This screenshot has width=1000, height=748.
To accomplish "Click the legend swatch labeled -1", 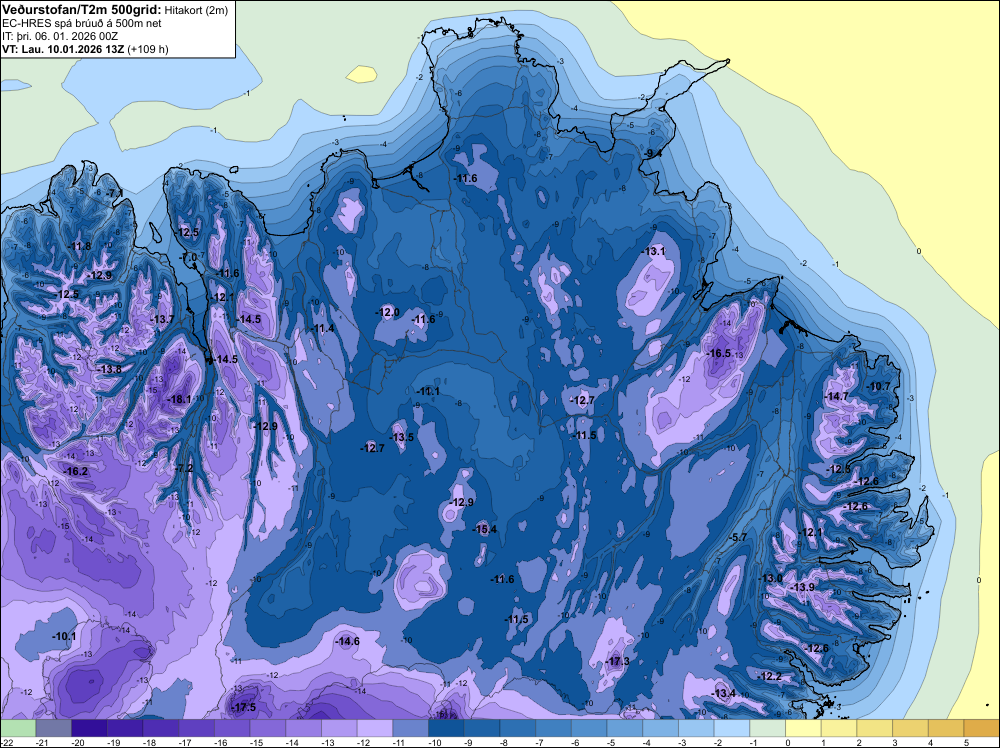I will coord(768,728).
